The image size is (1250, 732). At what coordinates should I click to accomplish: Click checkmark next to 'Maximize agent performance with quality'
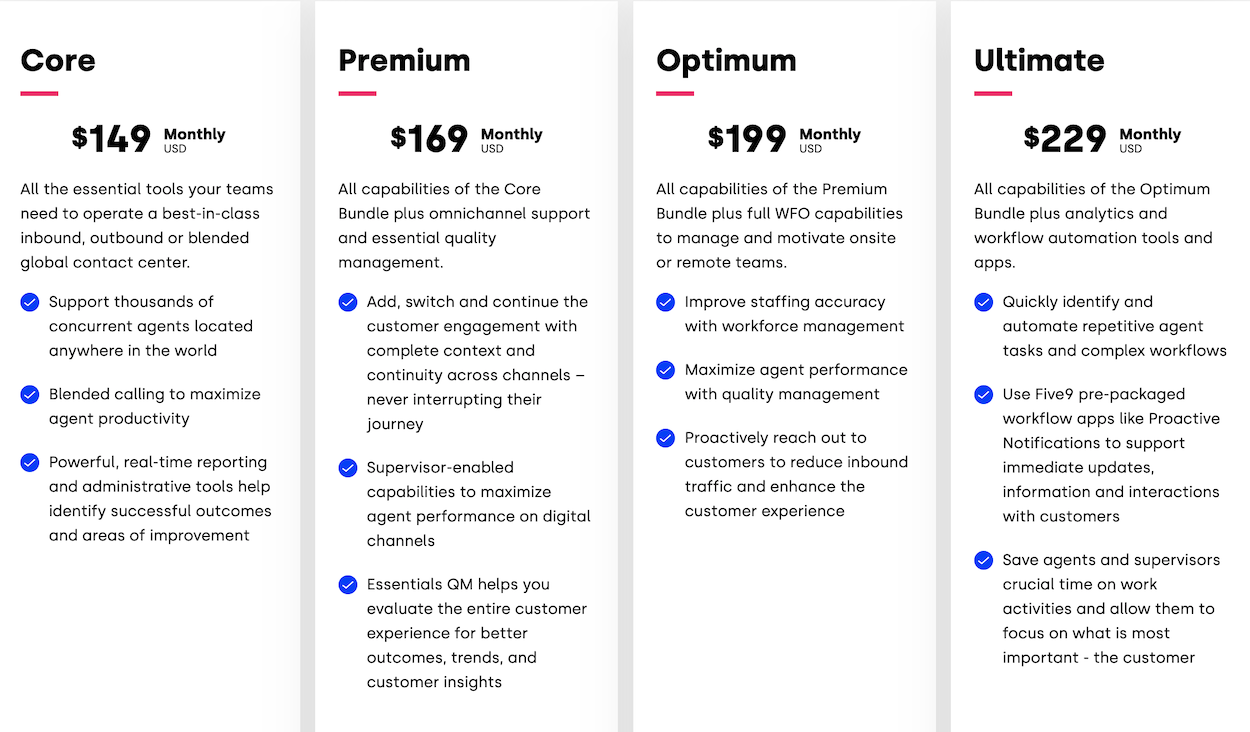(x=666, y=370)
